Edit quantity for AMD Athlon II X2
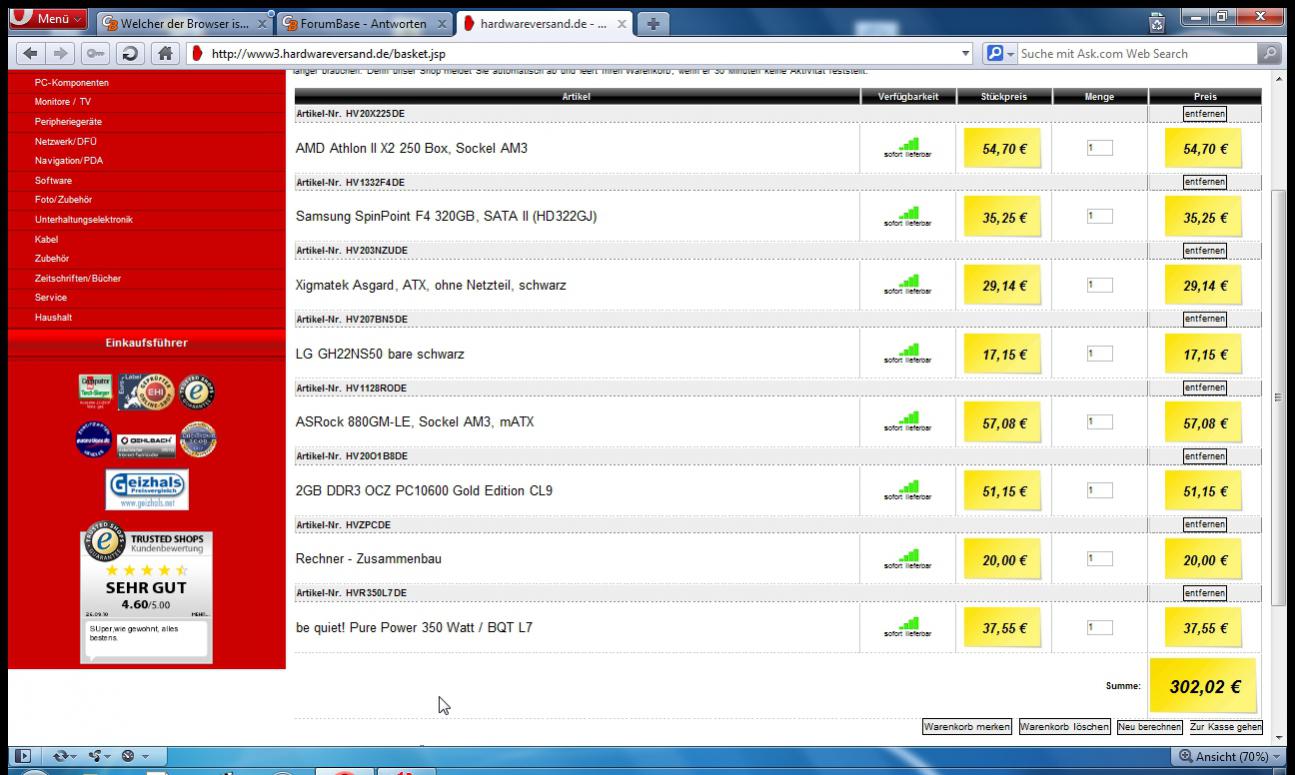 1099,148
